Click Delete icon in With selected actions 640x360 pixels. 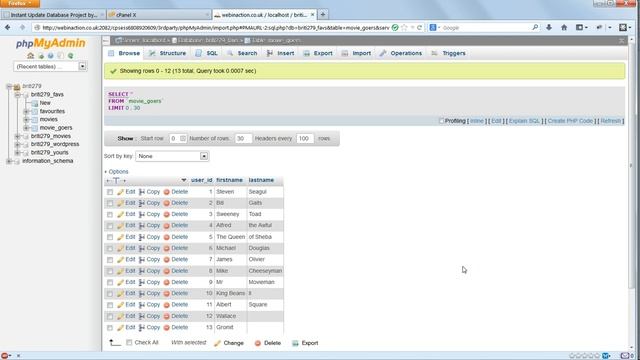tap(258, 343)
